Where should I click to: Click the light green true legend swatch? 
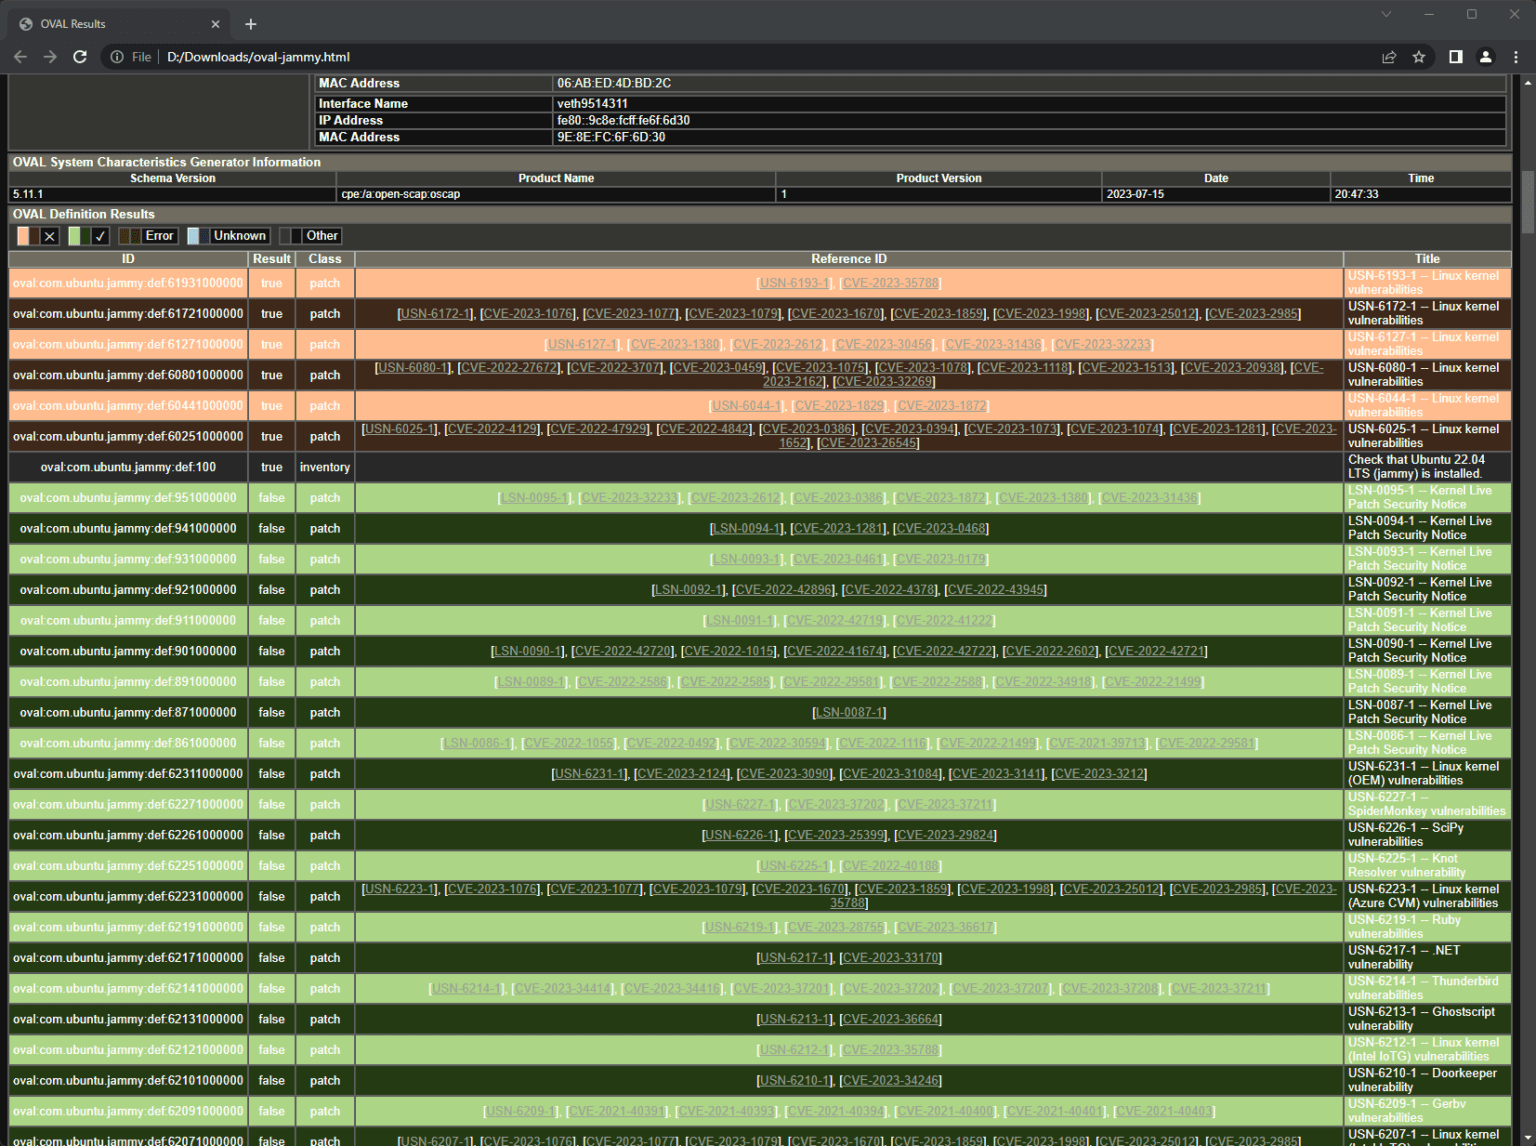76,235
